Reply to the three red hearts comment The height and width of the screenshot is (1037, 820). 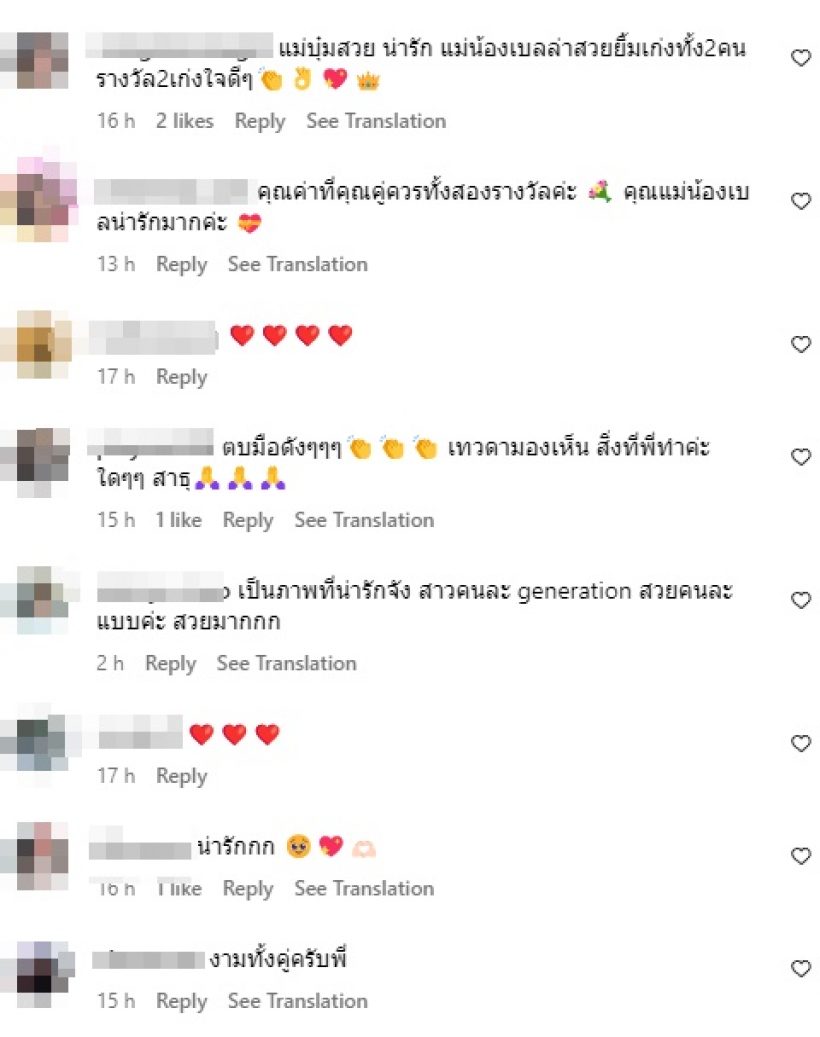click(181, 776)
